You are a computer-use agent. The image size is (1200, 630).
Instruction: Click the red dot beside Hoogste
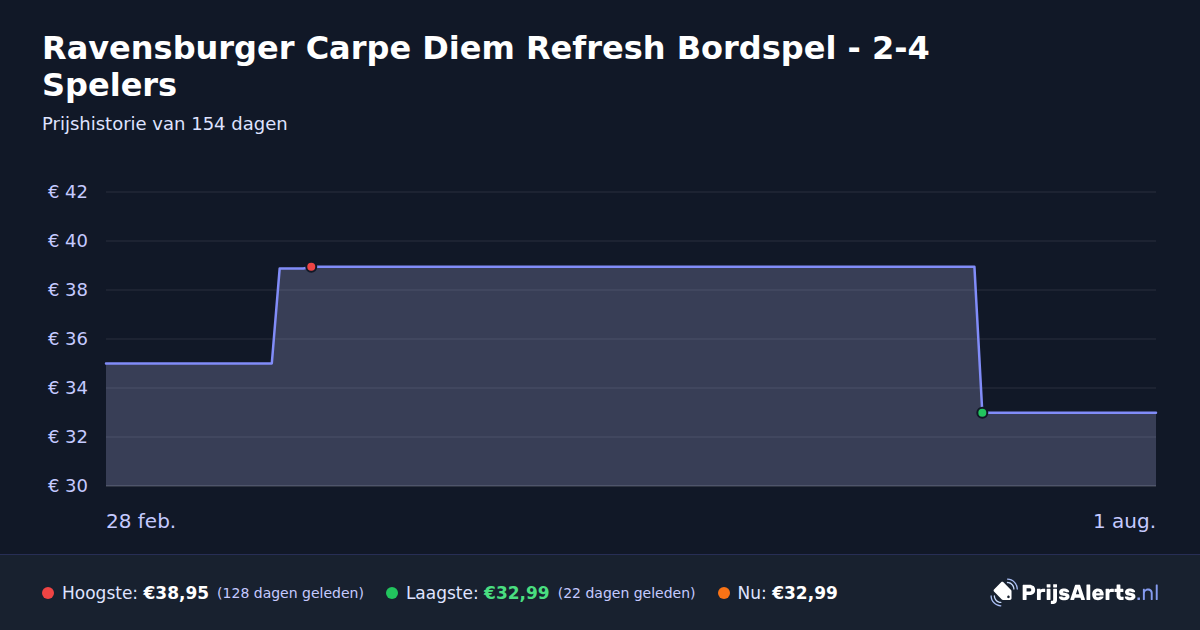pyautogui.click(x=48, y=593)
